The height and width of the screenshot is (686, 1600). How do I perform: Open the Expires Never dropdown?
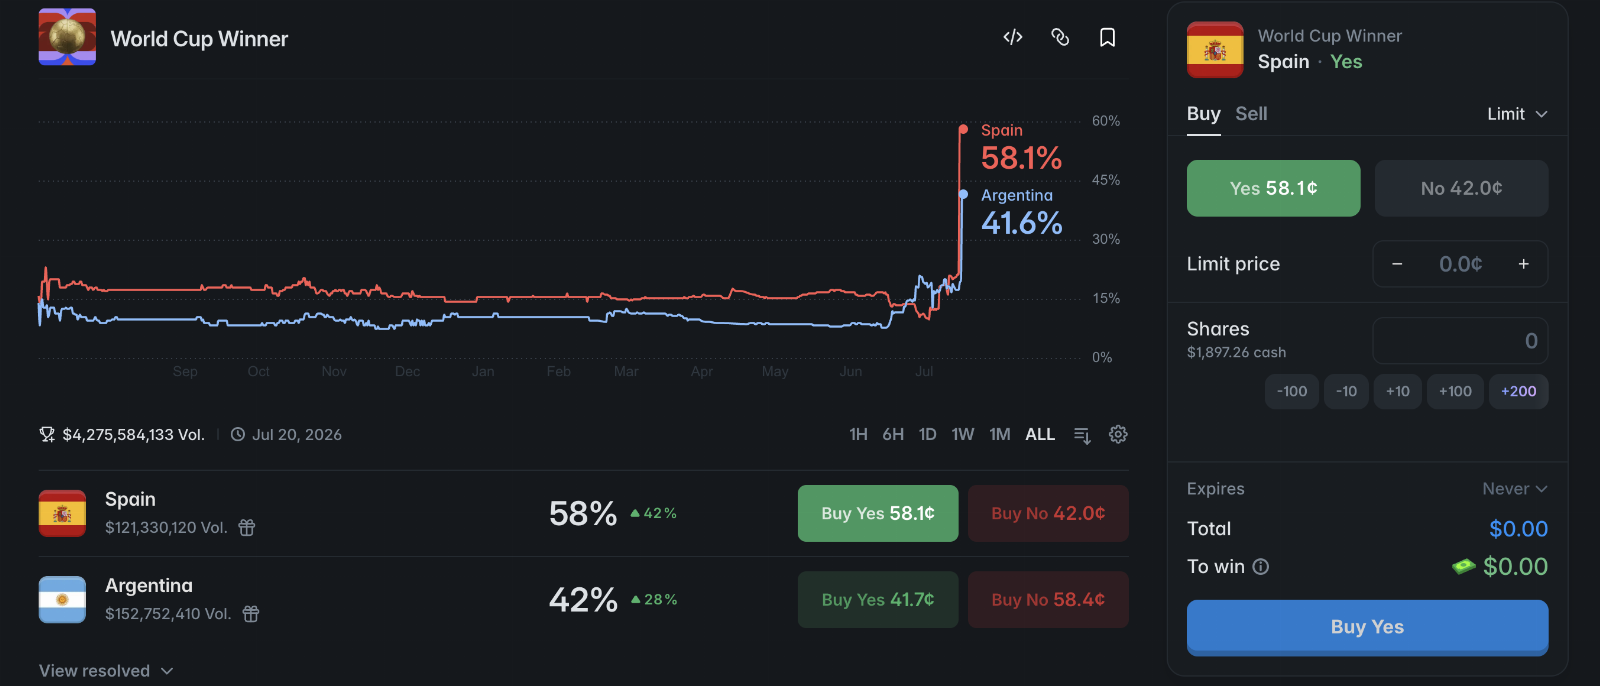tap(1515, 489)
